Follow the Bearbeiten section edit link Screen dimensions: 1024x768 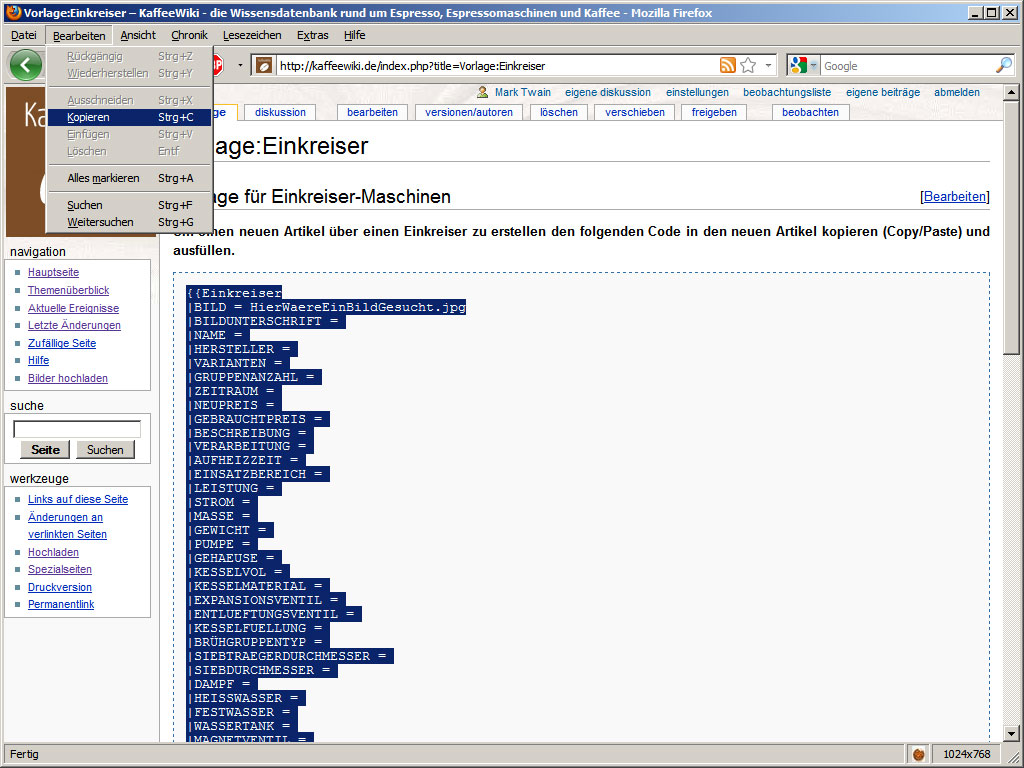[x=955, y=197]
